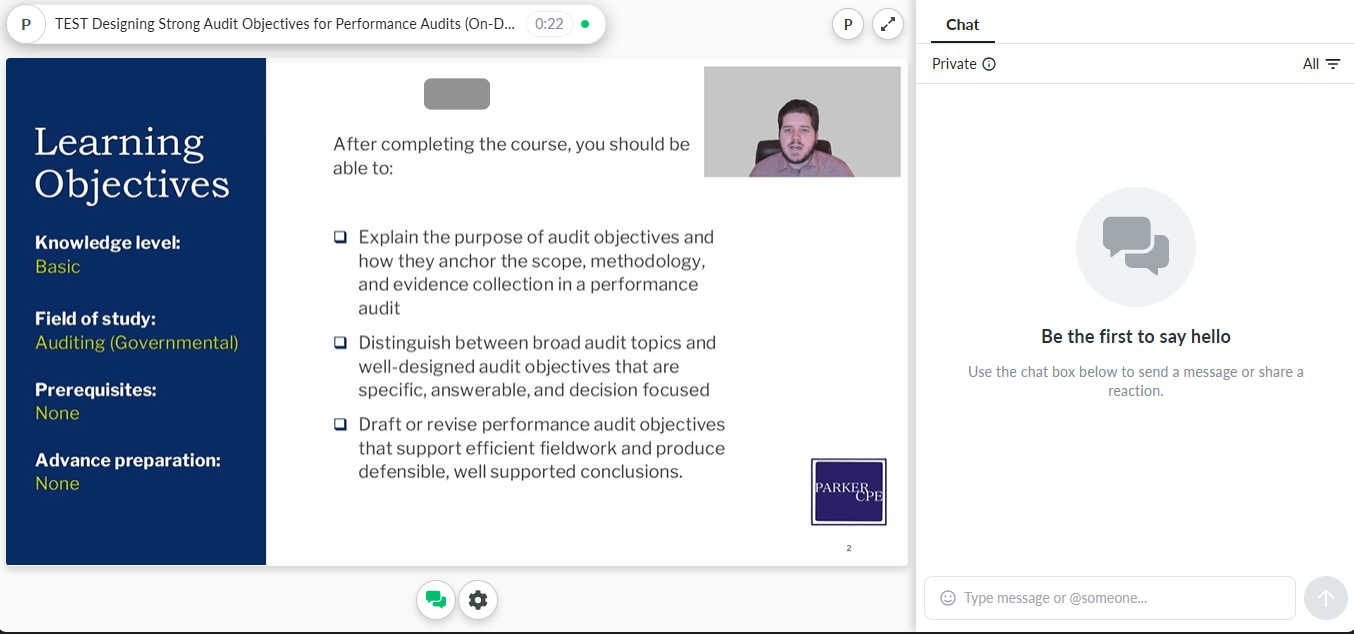Click the 'Be the first to say hello' text
Image resolution: width=1354 pixels, height=634 pixels.
coord(1136,337)
